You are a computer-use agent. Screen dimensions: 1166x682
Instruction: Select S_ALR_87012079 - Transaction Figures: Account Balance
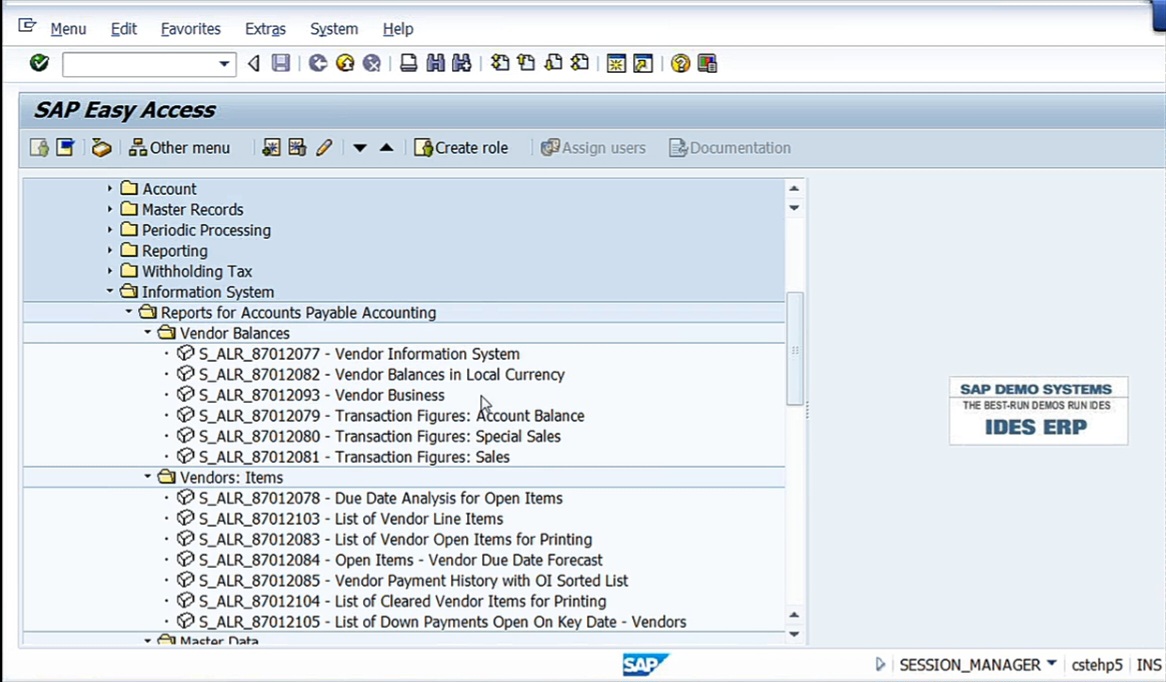click(391, 416)
